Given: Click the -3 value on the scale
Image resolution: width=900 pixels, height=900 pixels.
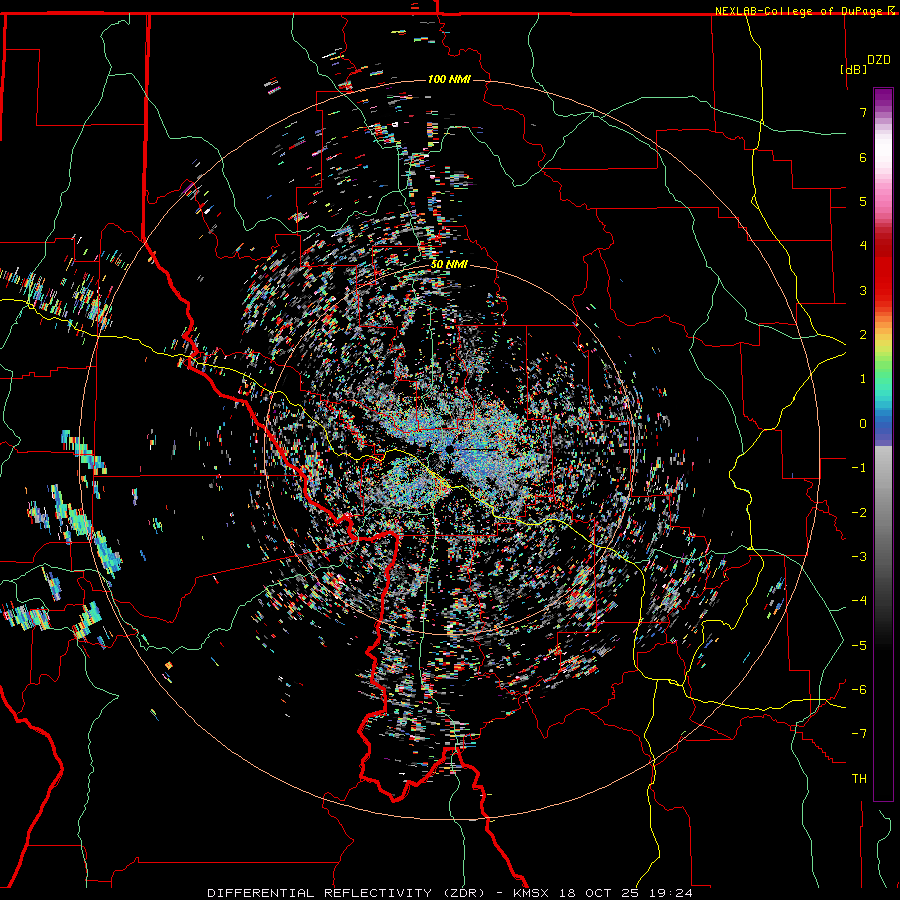Looking at the screenshot, I should click(859, 557).
